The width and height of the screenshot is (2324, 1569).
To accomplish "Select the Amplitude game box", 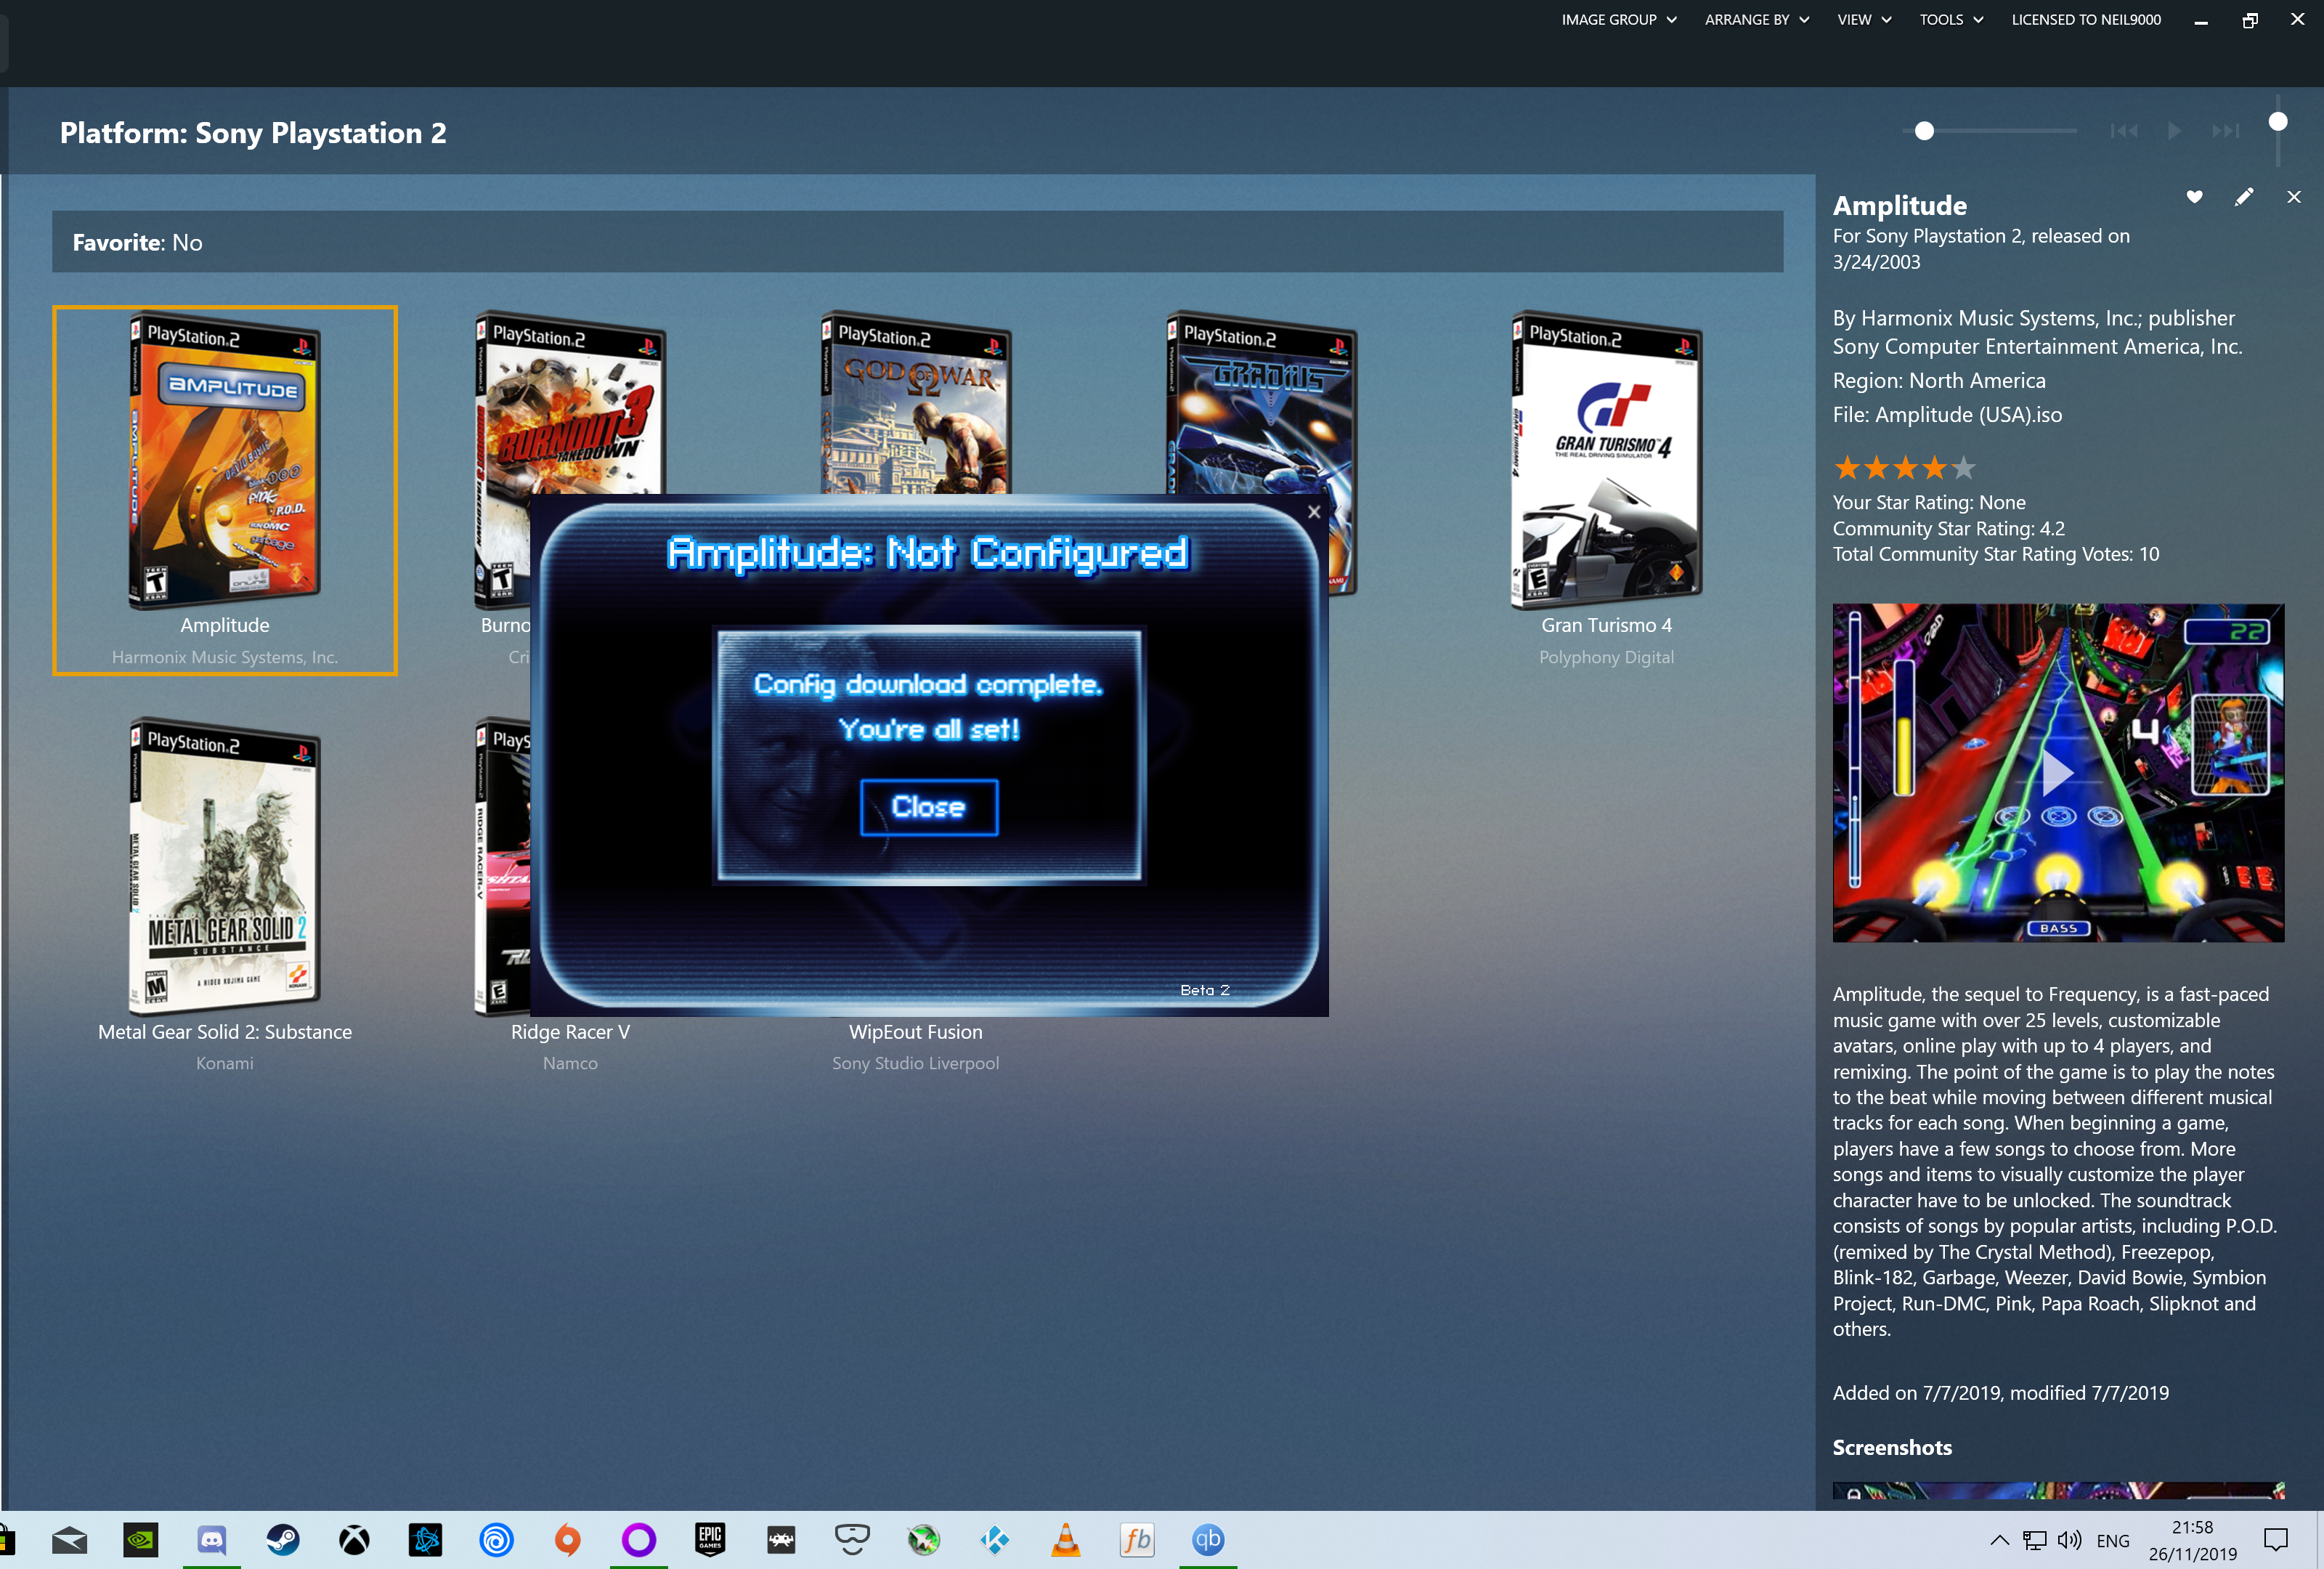I will coord(225,490).
